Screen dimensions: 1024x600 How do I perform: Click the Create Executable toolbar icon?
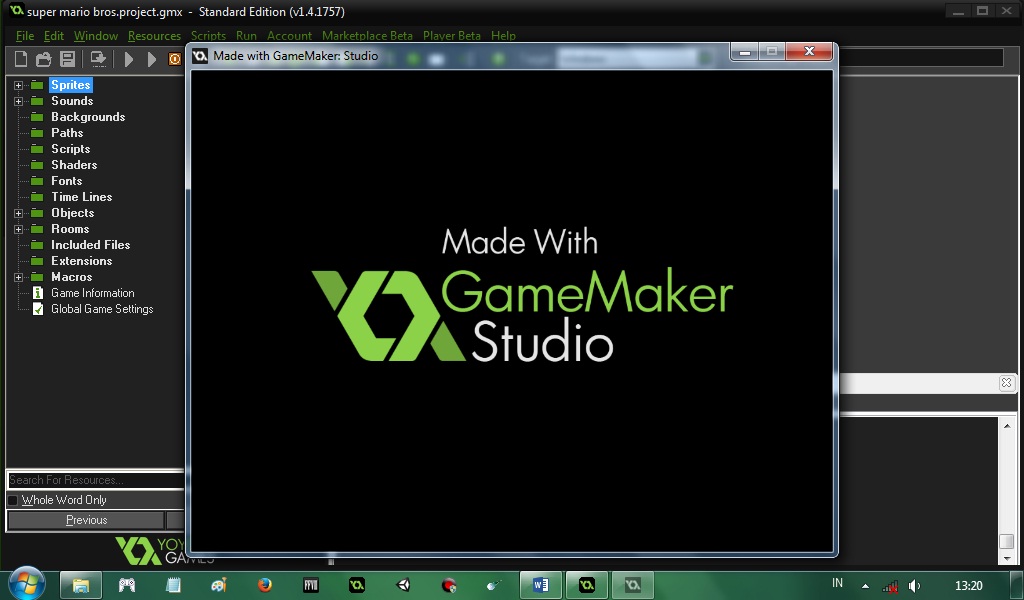97,58
